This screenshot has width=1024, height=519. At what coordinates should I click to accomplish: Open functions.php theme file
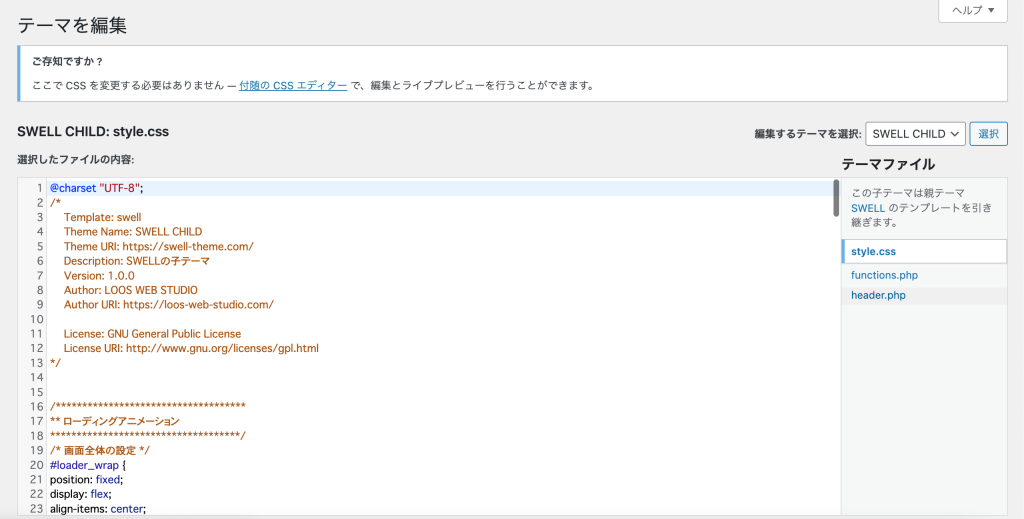[884, 275]
